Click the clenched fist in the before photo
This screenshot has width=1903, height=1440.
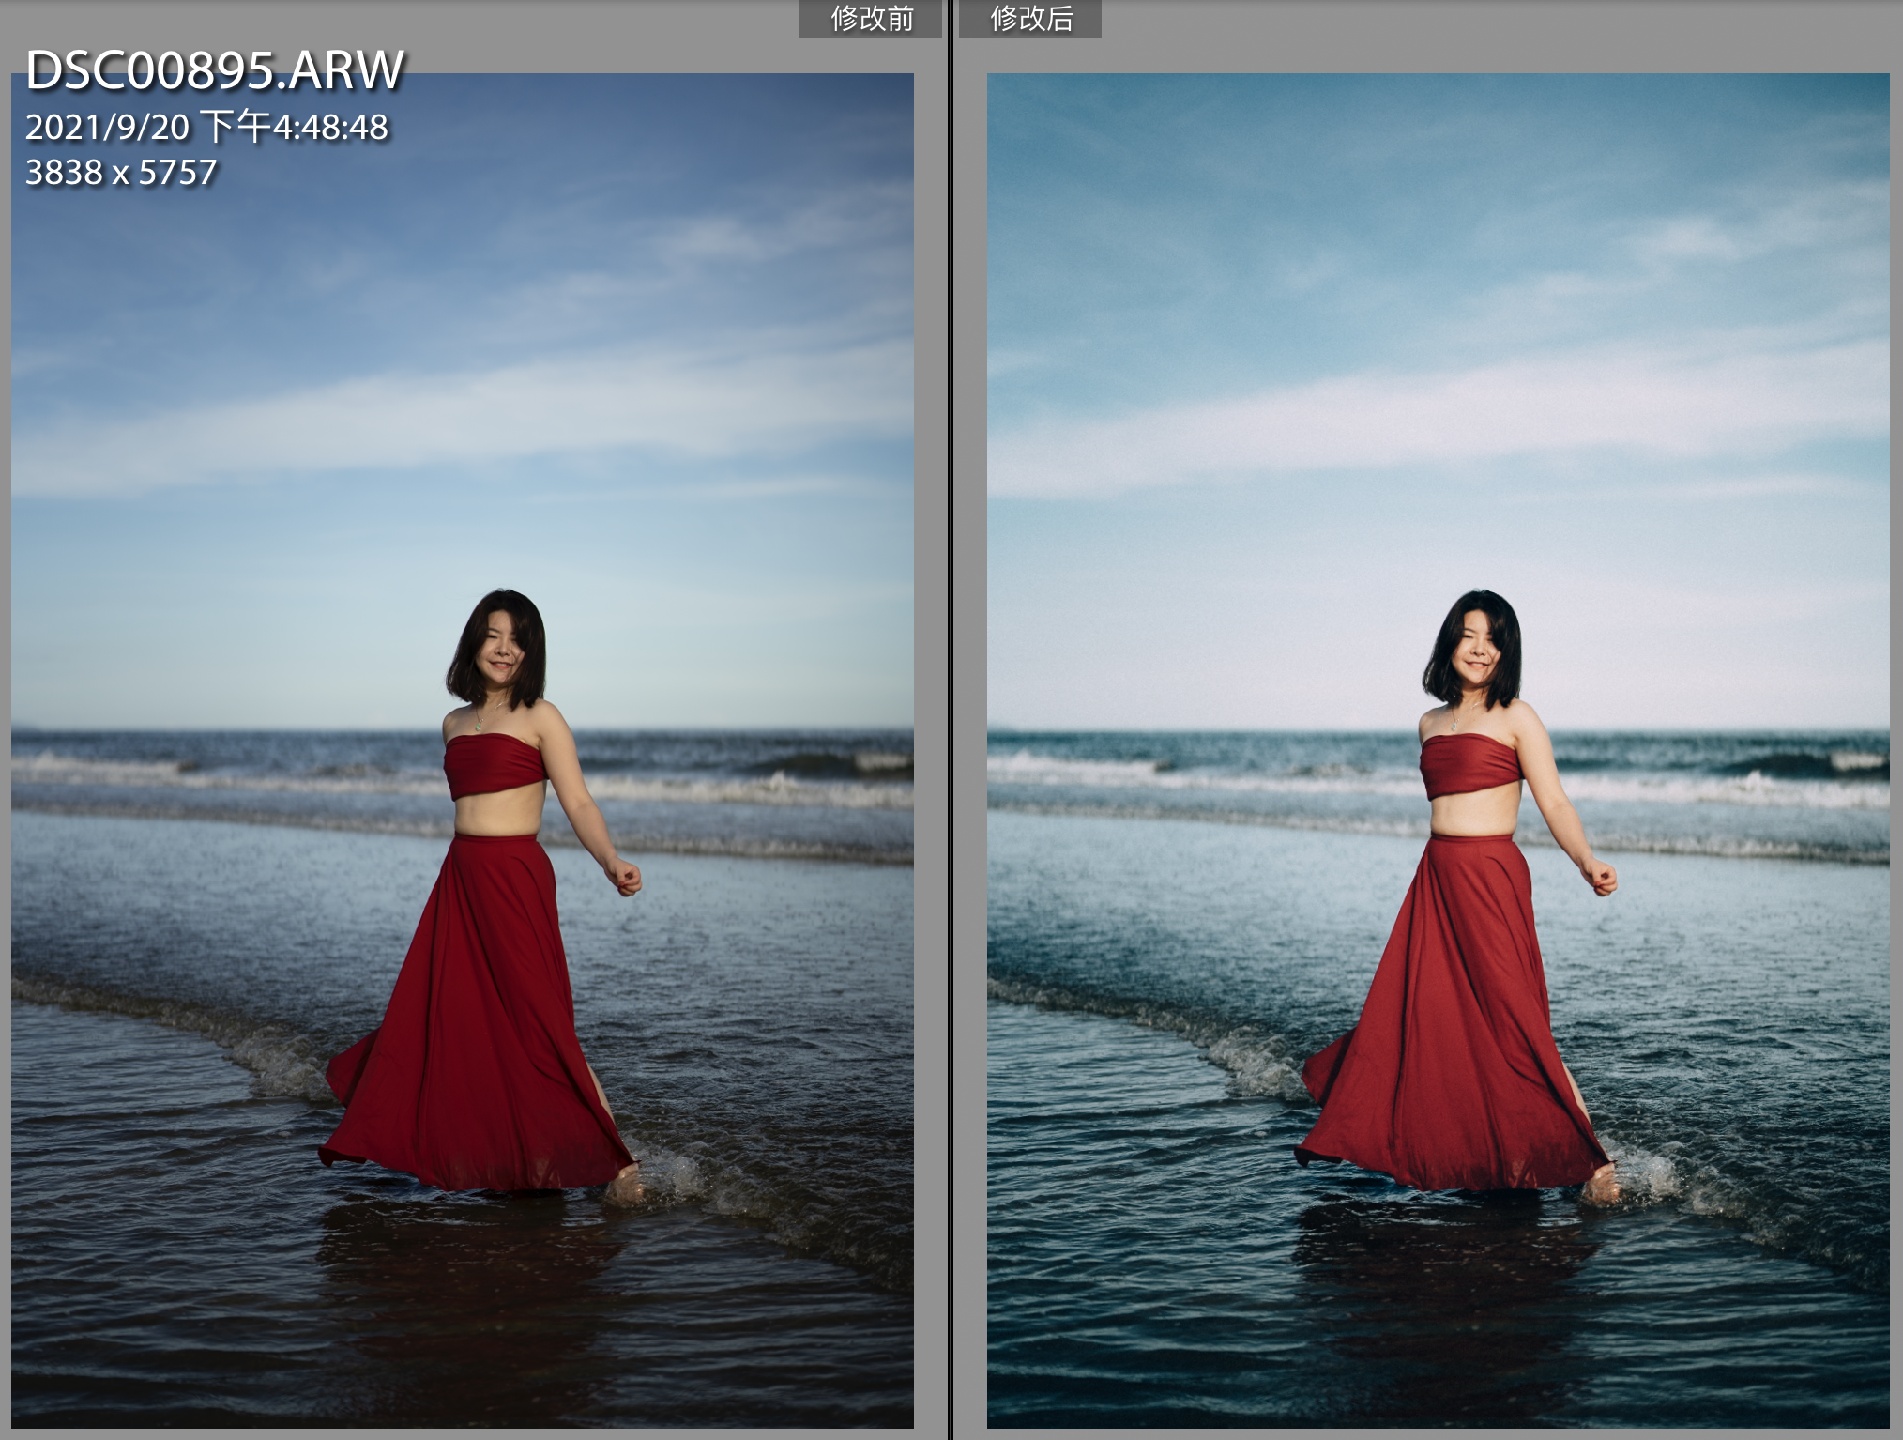point(626,878)
